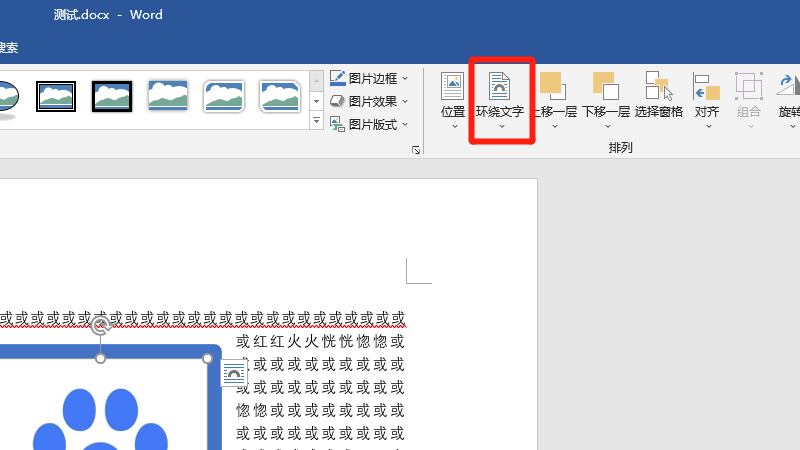Viewport: 800px width, 450px height.
Task: Click the layout options icon beside picture
Action: [233, 373]
